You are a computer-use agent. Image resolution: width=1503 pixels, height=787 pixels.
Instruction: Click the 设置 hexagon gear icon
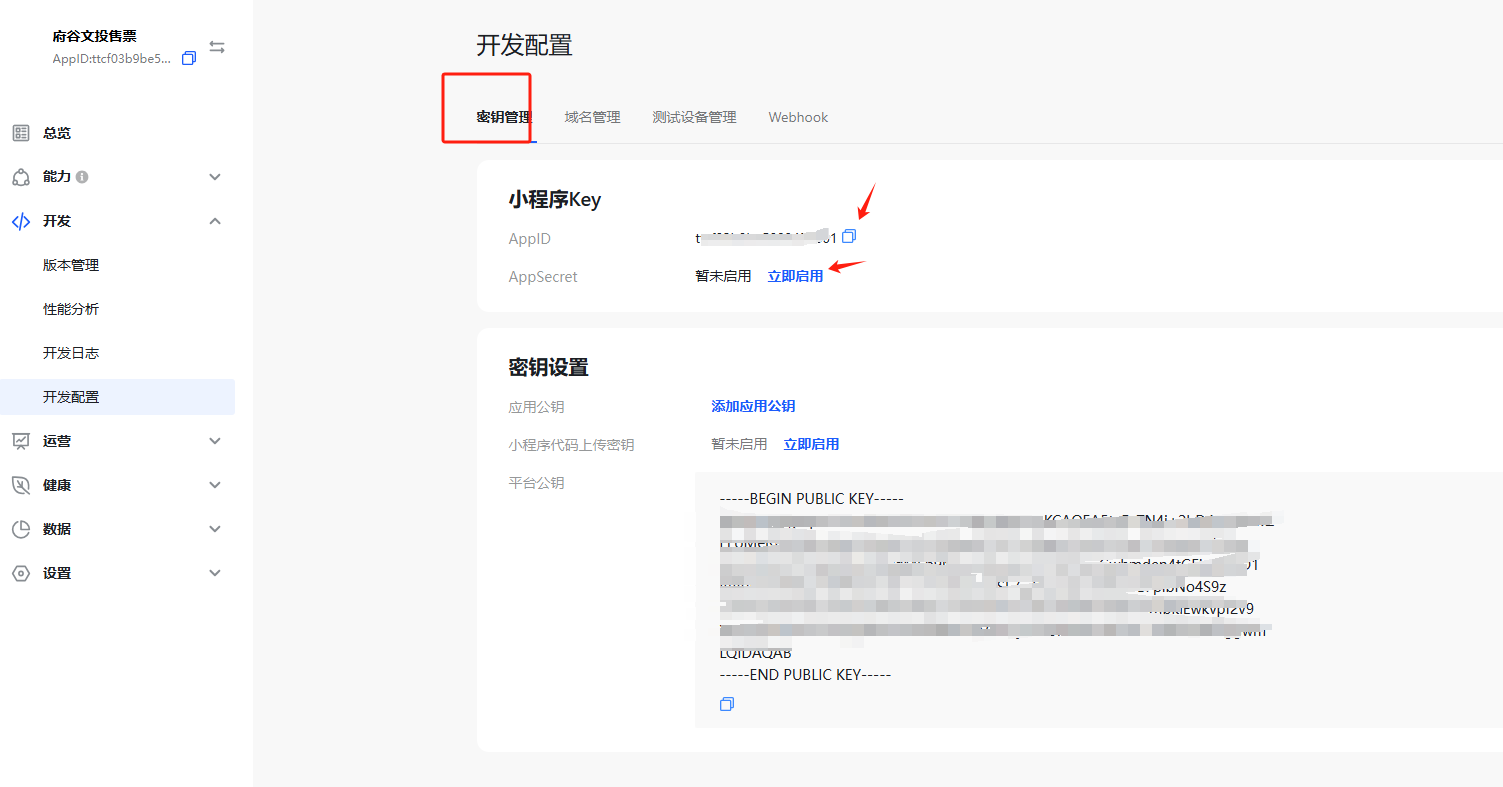(20, 573)
